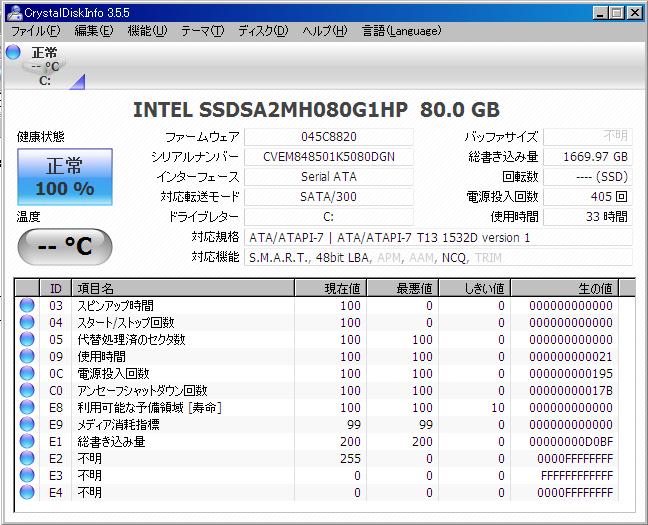
Task: Click the drive title INTEL SSDSA2MH080G1HP 80.0 GB
Action: point(316,110)
